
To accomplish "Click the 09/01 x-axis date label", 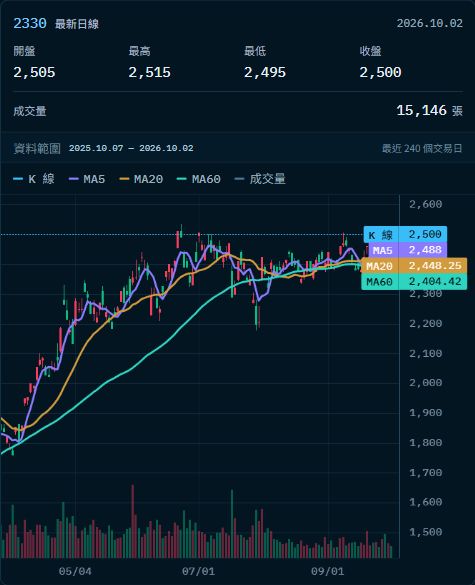I will [x=328, y=572].
